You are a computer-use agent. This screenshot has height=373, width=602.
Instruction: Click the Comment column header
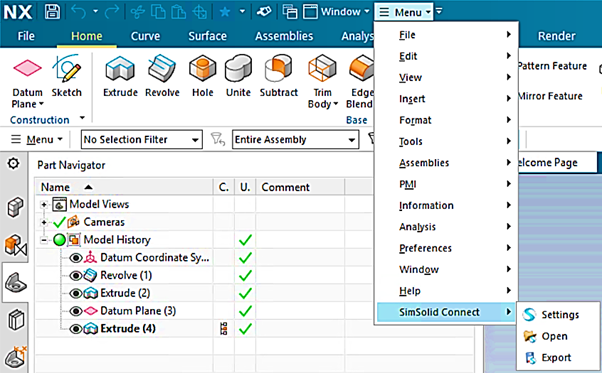pyautogui.click(x=300, y=187)
